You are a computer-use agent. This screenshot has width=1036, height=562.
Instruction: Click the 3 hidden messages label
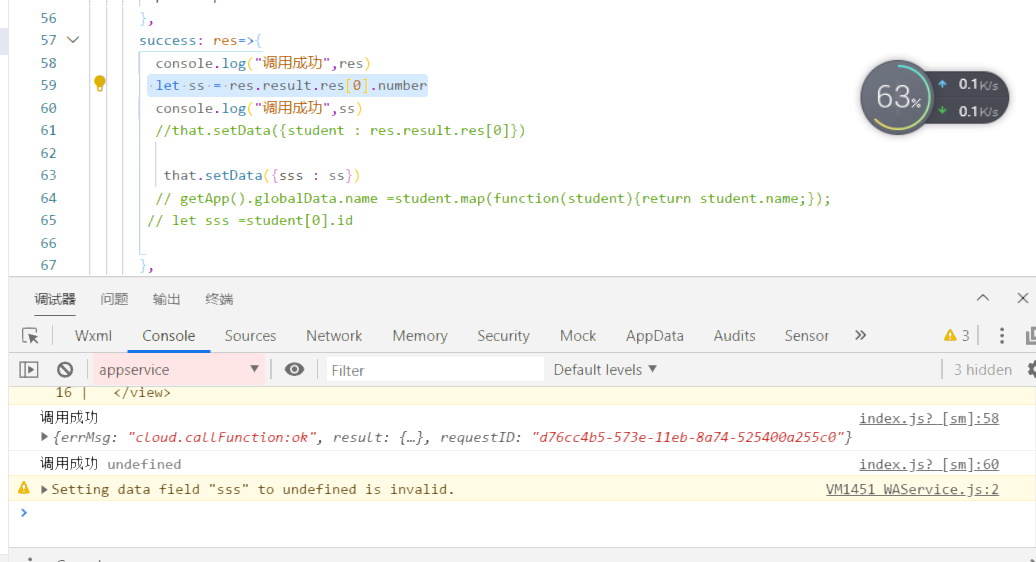click(982, 370)
